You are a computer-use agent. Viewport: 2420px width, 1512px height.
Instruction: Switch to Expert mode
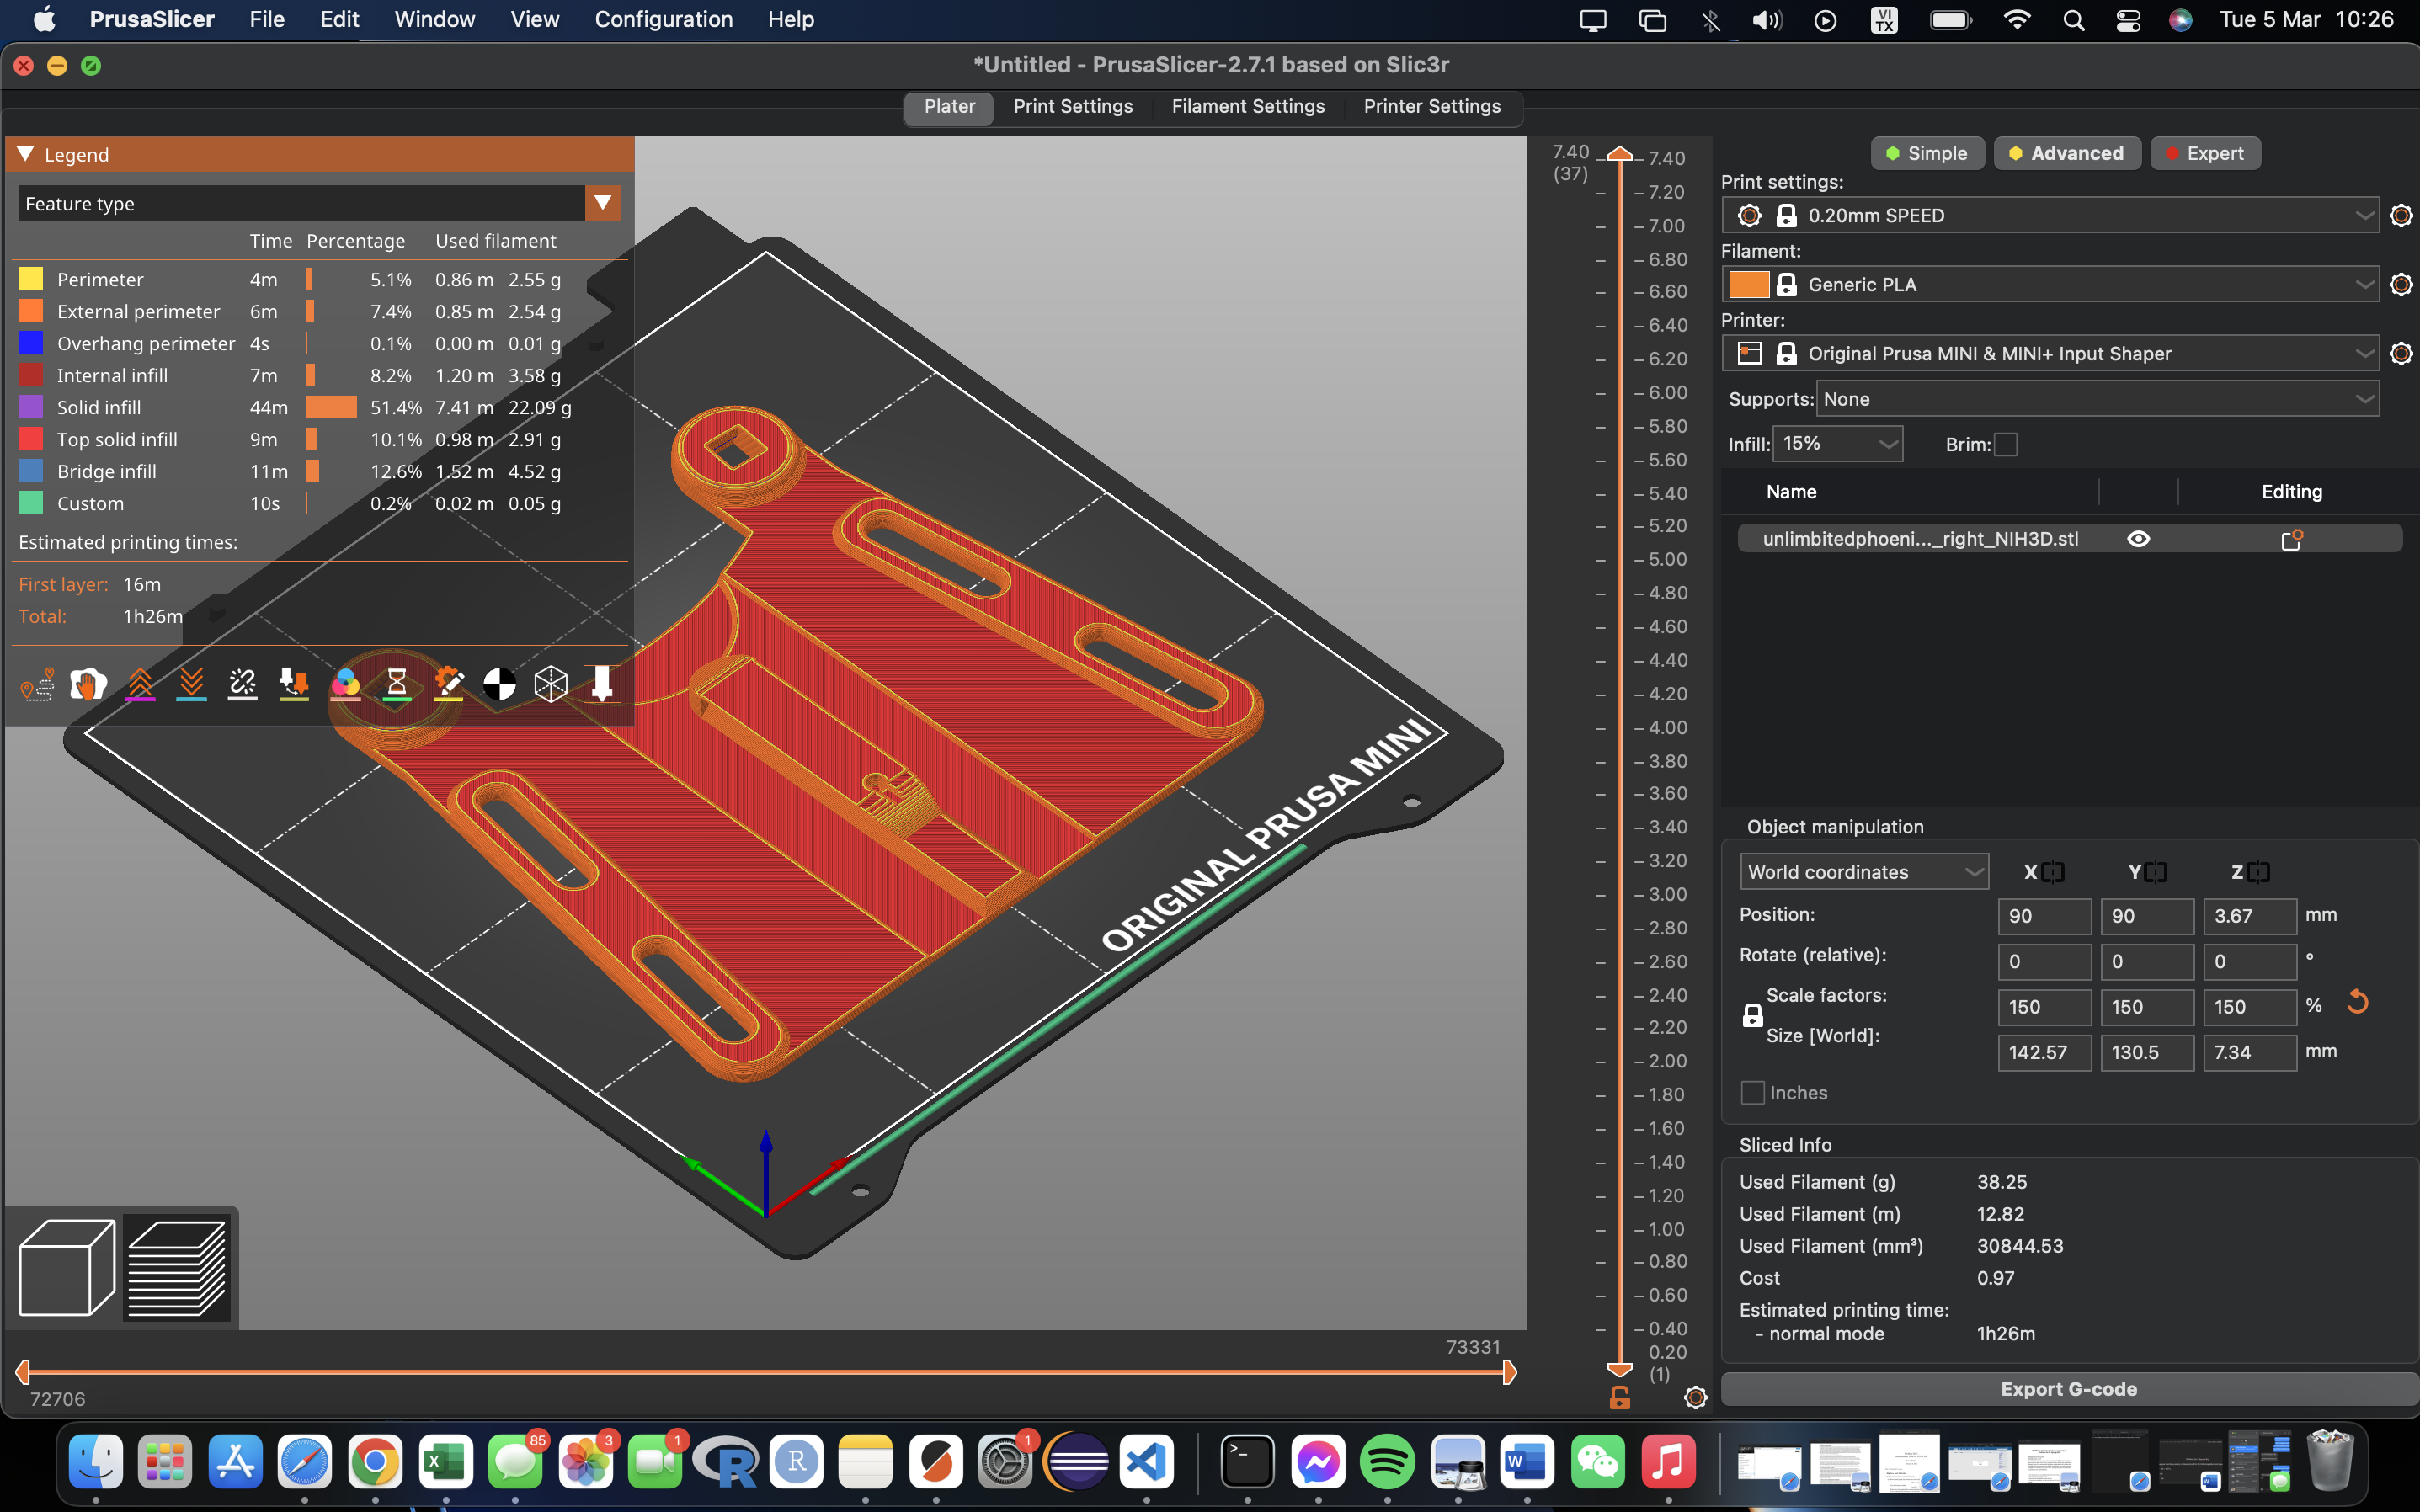point(2204,152)
